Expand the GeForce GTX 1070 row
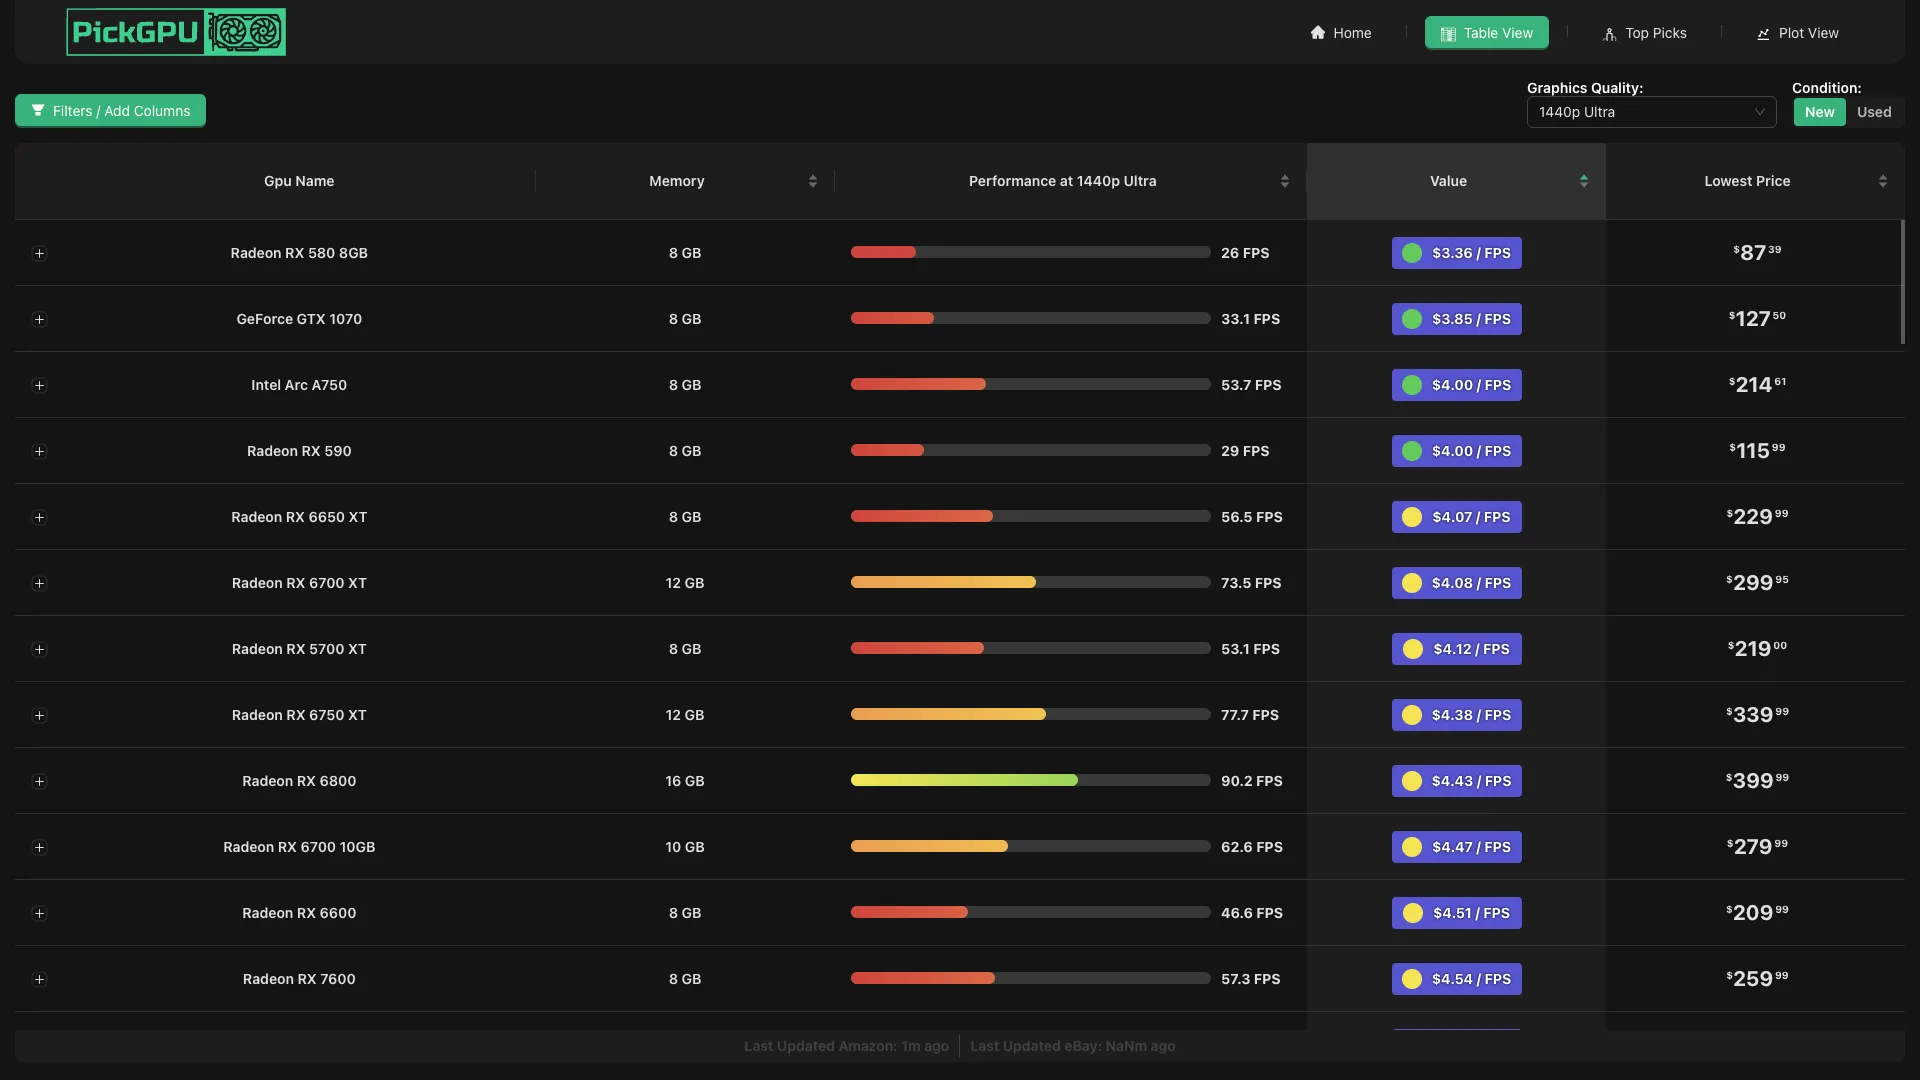Image resolution: width=1920 pixels, height=1080 pixels. (x=39, y=319)
